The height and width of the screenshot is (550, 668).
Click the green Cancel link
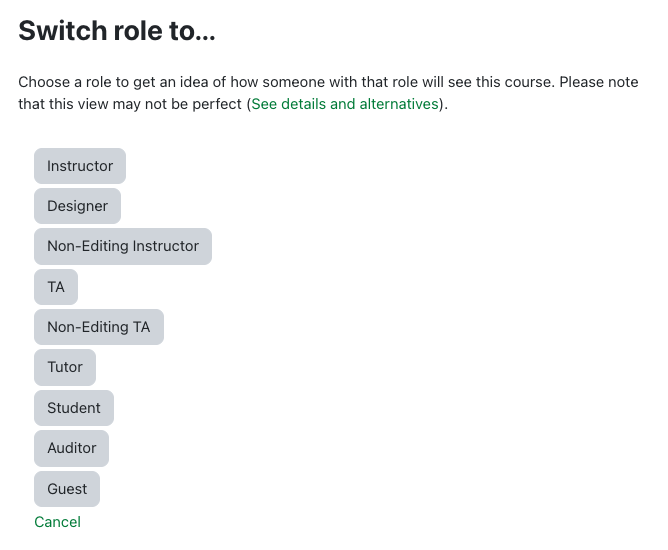tap(57, 522)
